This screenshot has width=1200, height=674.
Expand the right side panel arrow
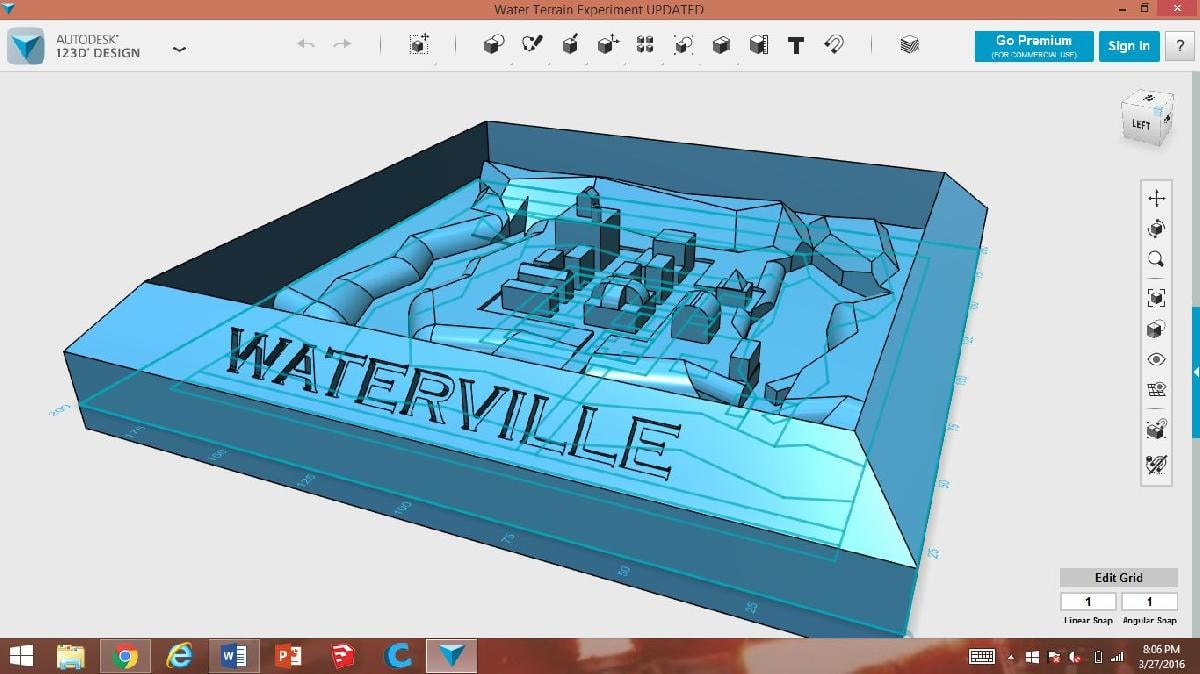1195,372
